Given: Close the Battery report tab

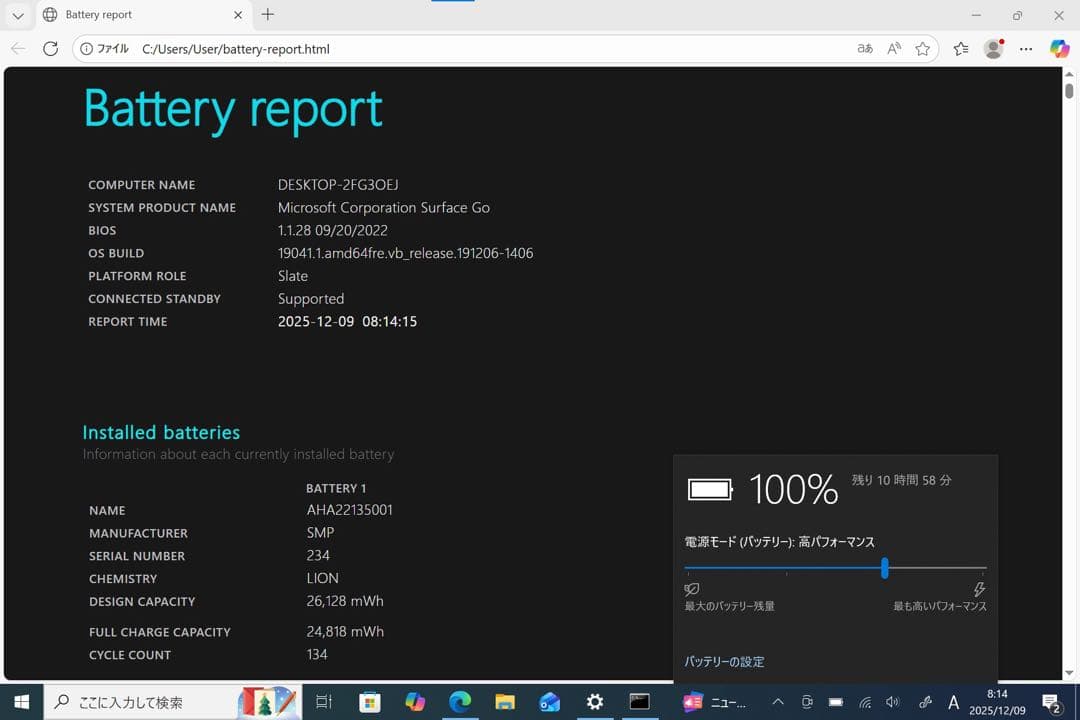Looking at the screenshot, I should 238,14.
